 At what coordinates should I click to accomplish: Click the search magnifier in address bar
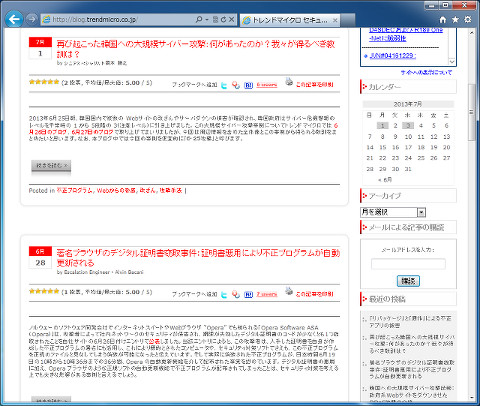pyautogui.click(x=199, y=19)
